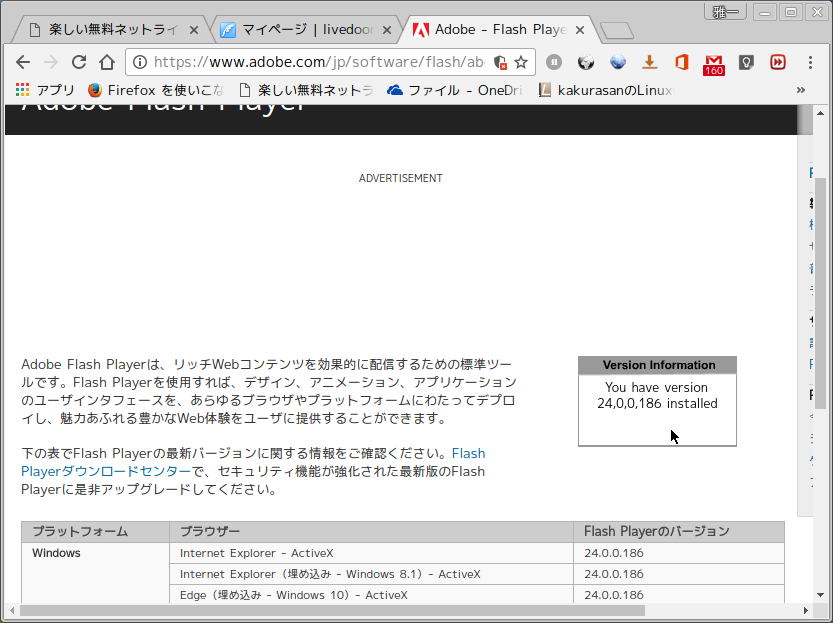833x623 pixels.
Task: Click the scroll-down arrow of vertical scrollbar
Action: click(820, 596)
